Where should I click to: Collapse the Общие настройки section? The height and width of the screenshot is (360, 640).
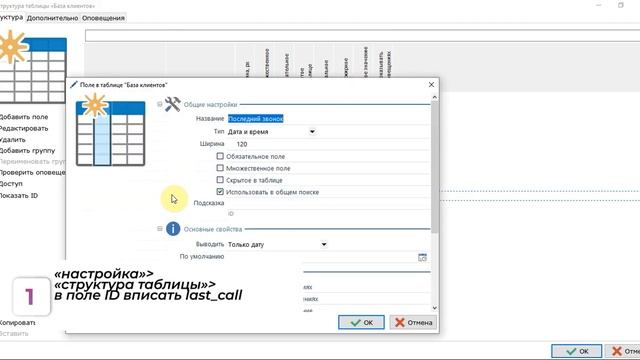pyautogui.click(x=160, y=104)
